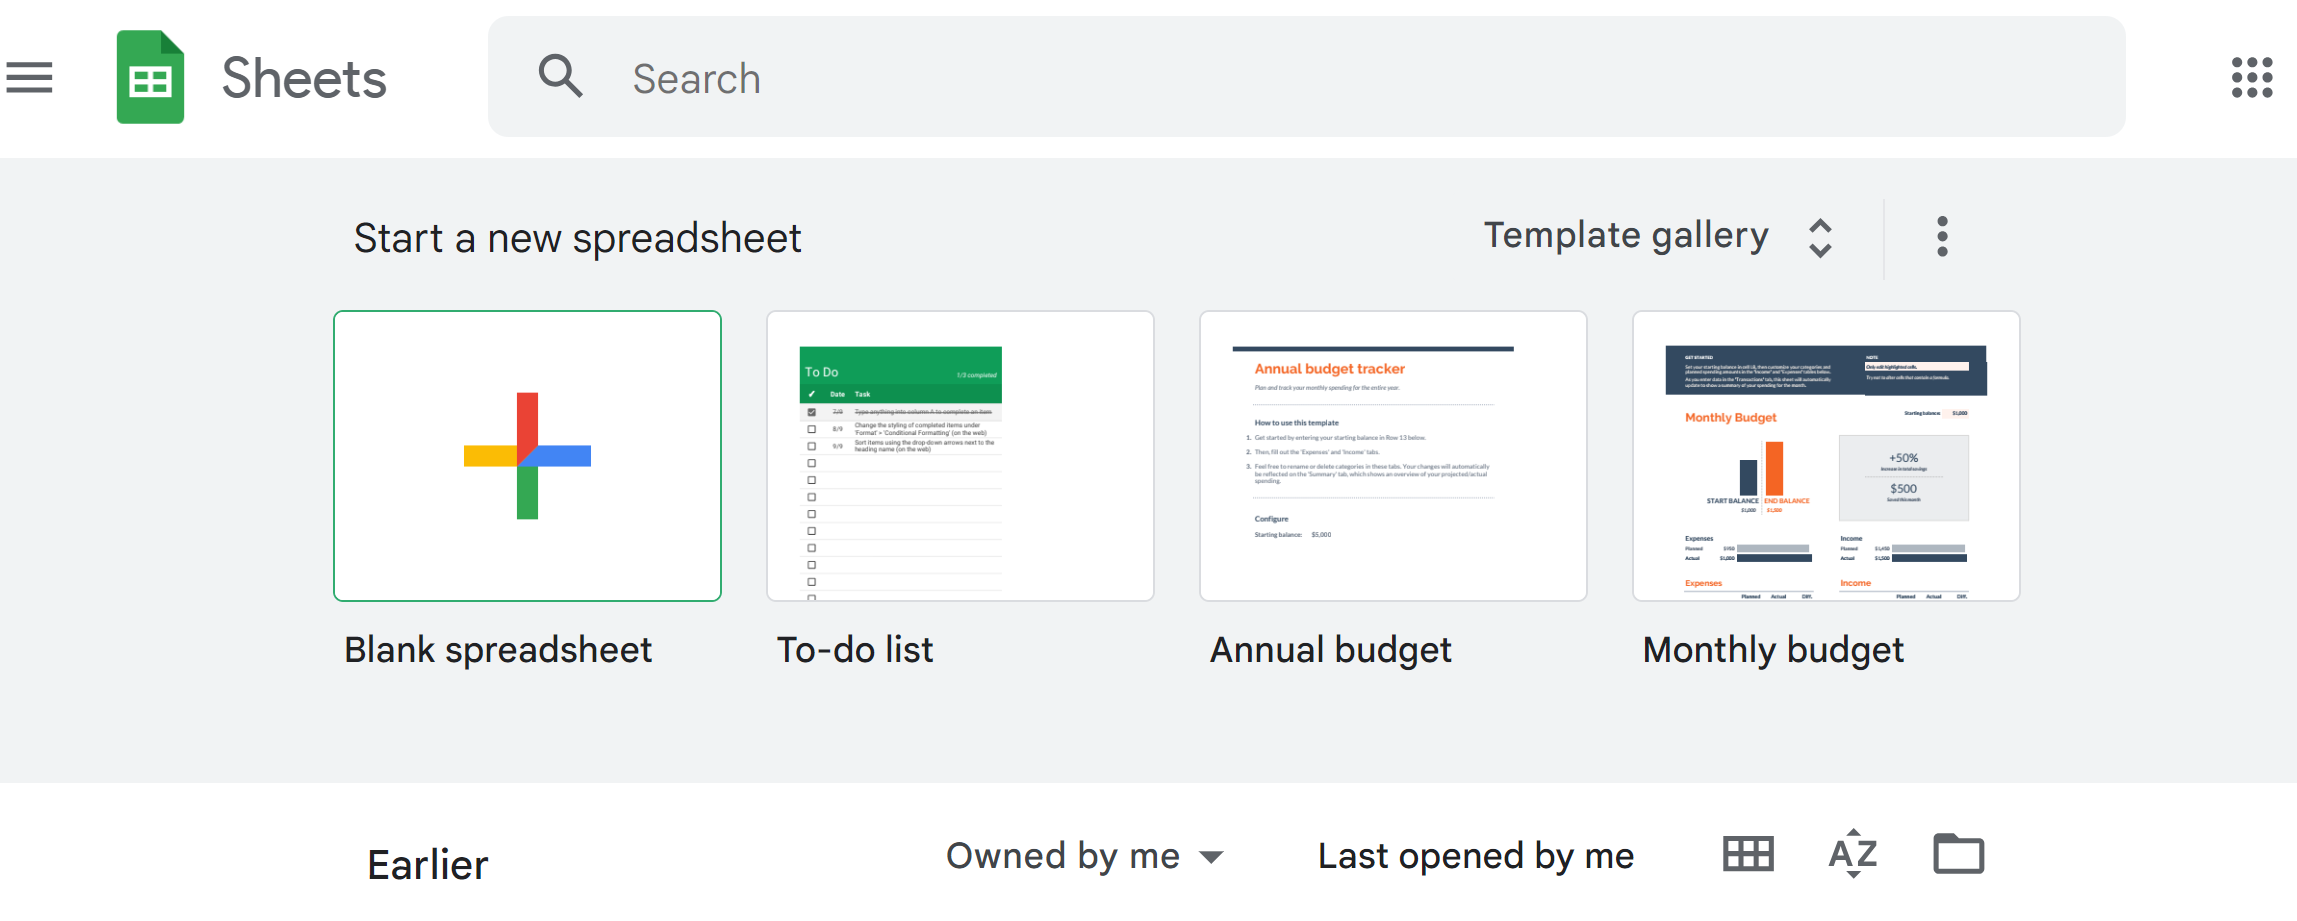Open the main hamburger menu

tap(29, 77)
